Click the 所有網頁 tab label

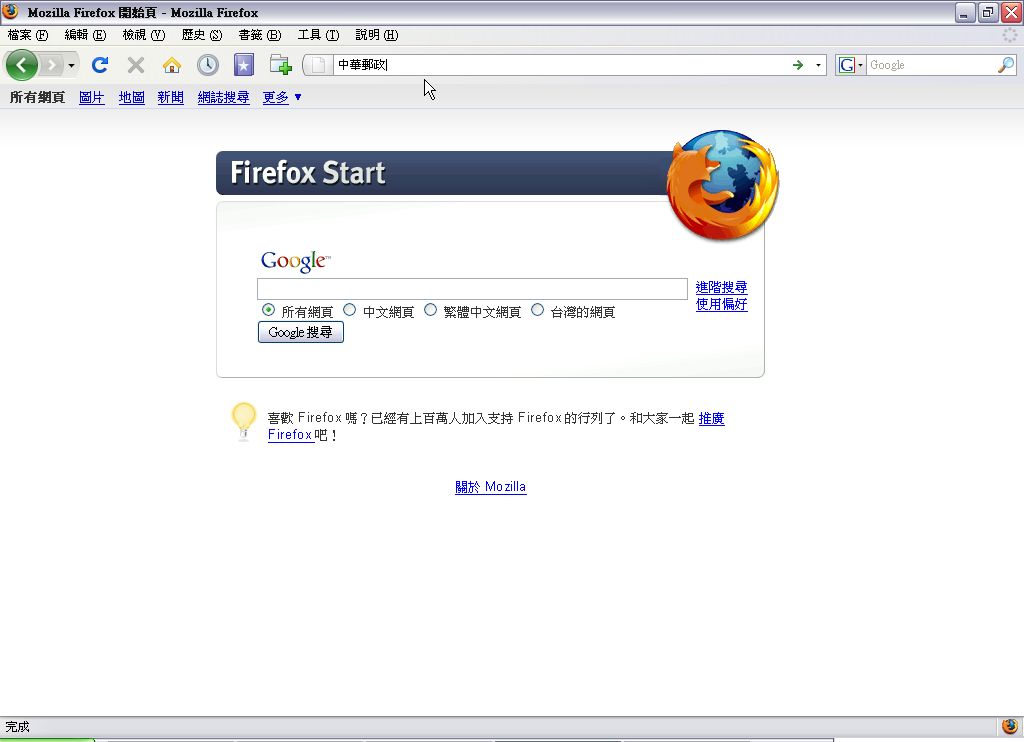(x=37, y=97)
